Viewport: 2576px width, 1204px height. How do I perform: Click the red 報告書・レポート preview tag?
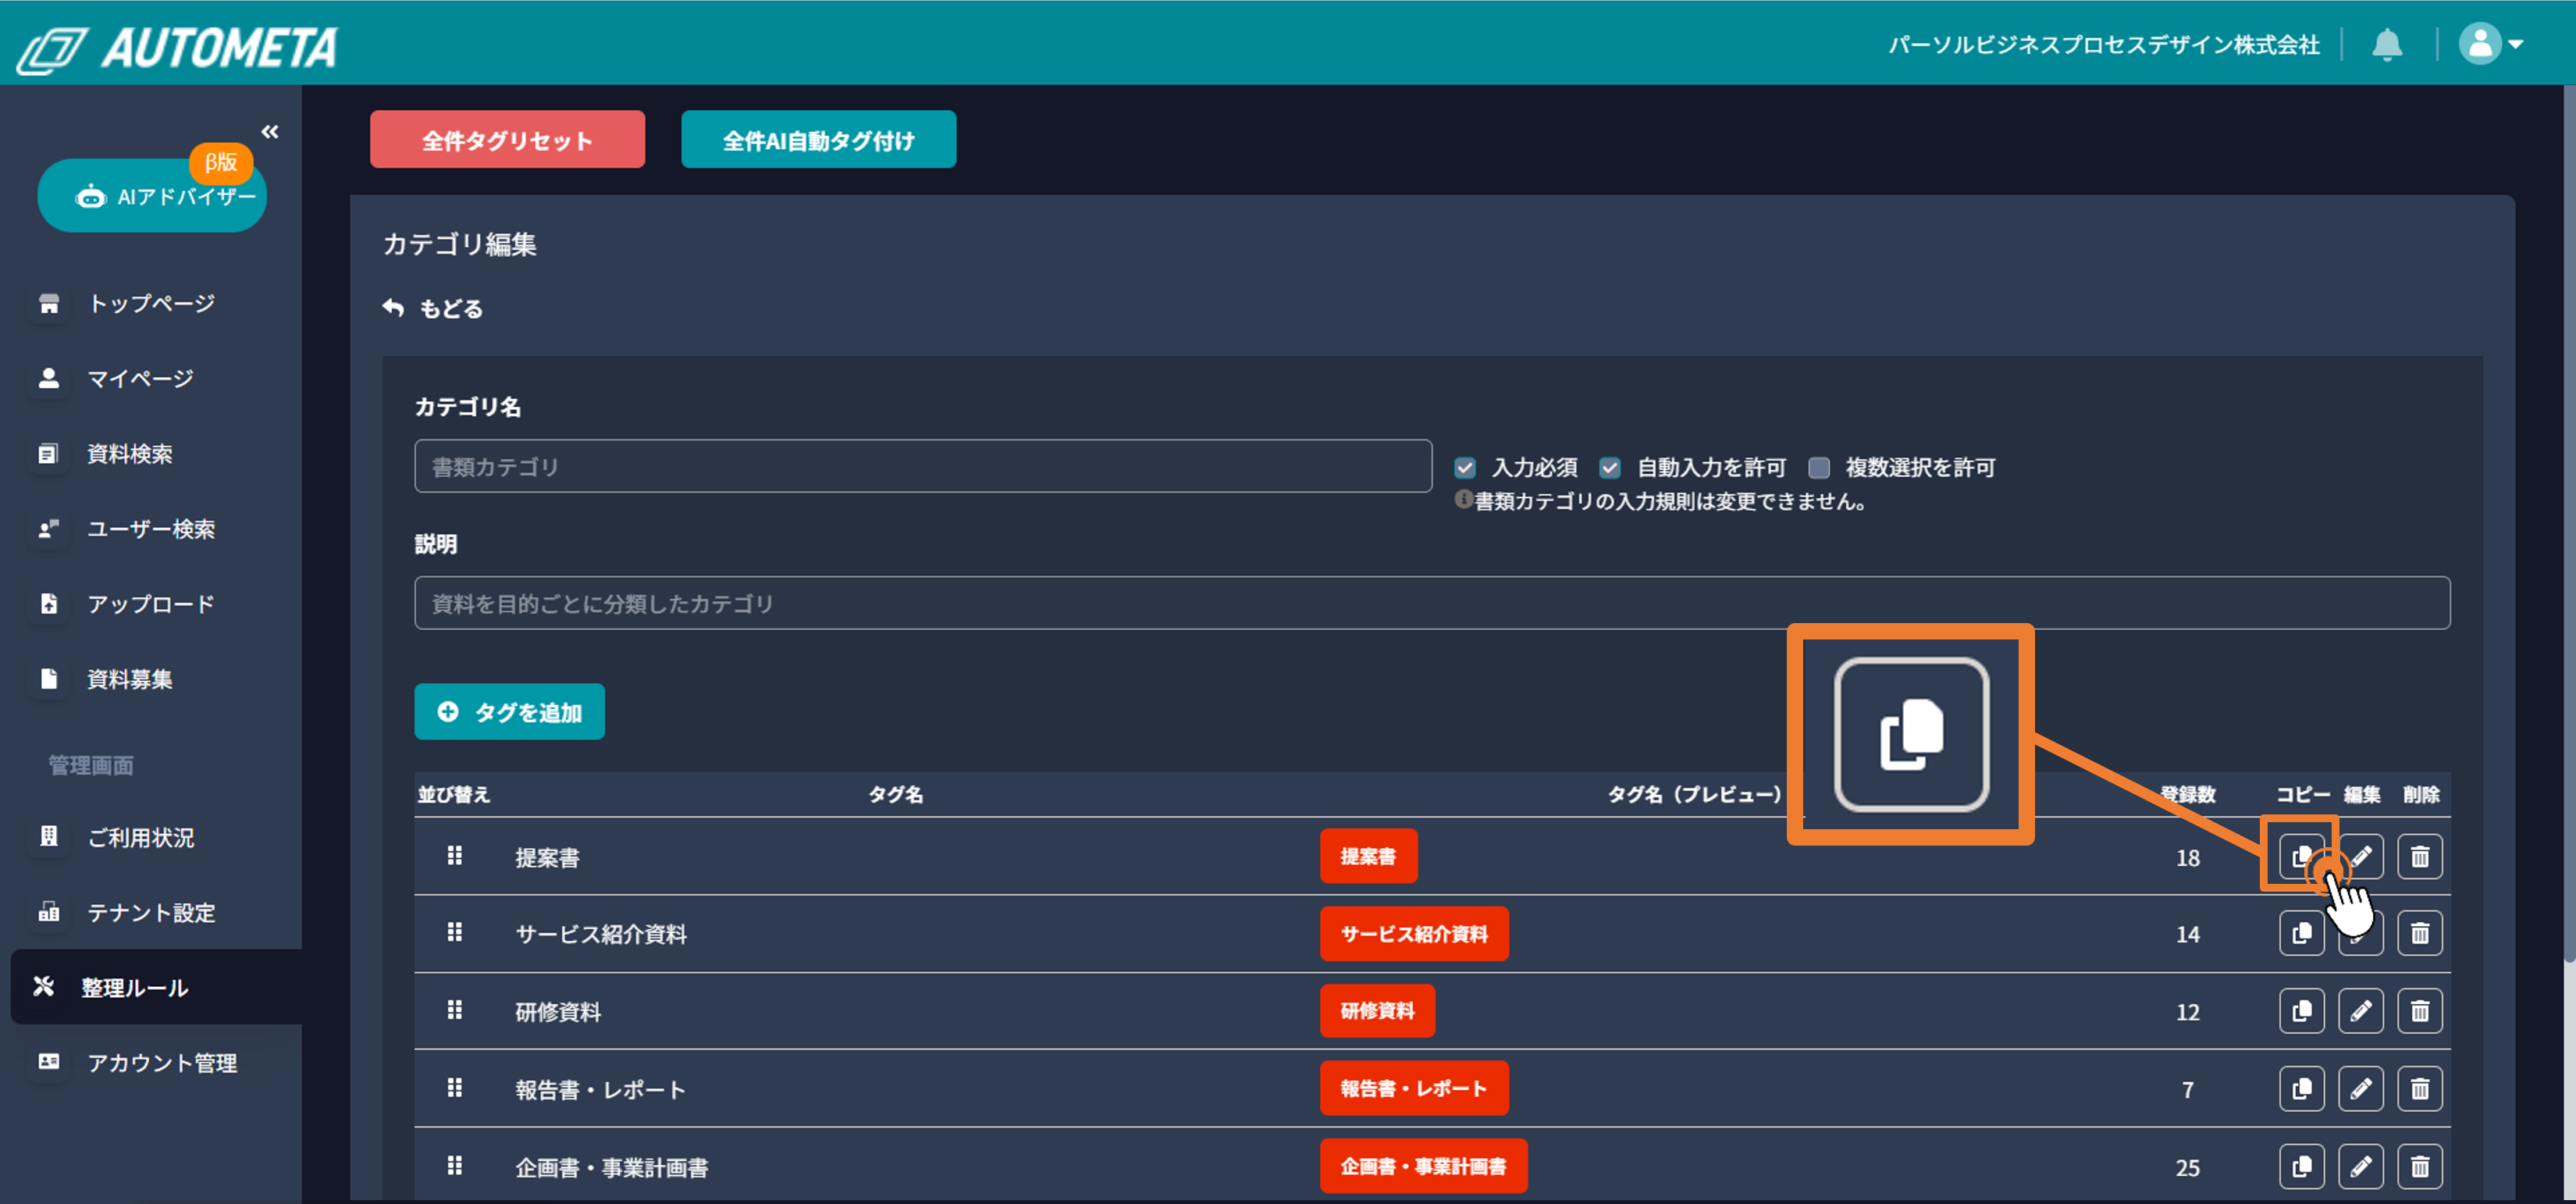1414,1088
